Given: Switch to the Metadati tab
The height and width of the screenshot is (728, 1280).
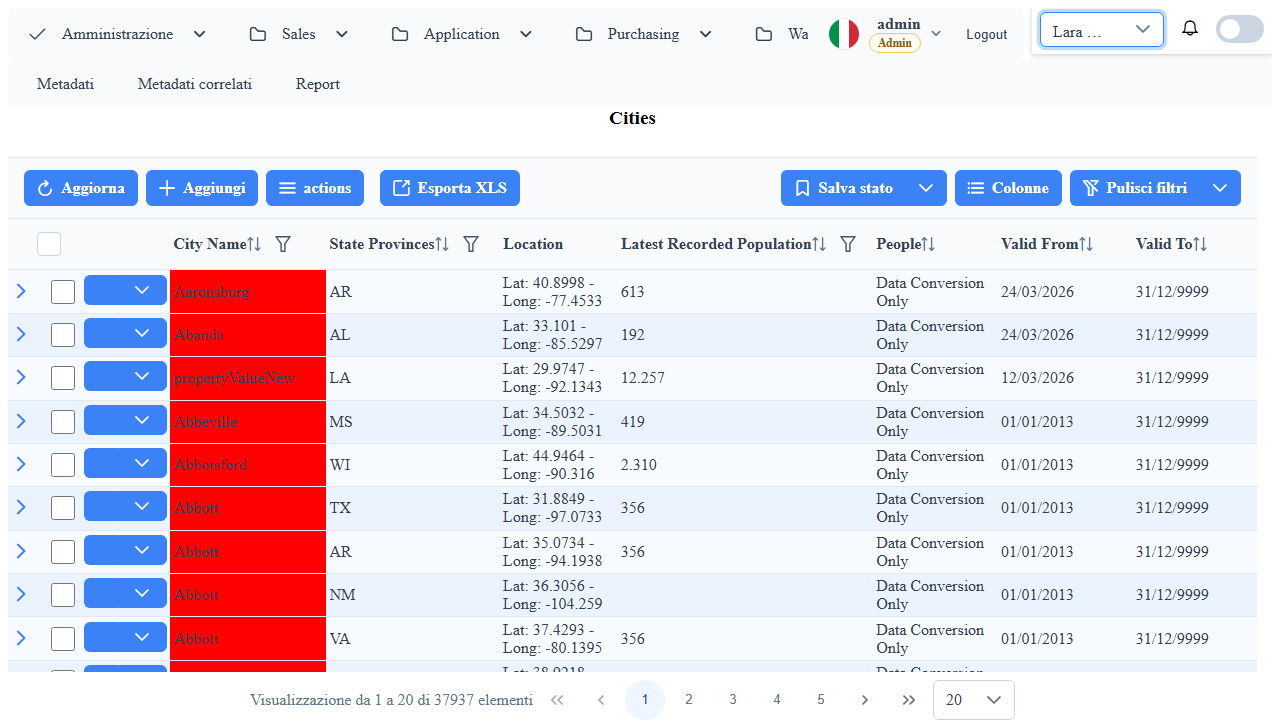Looking at the screenshot, I should tap(65, 84).
